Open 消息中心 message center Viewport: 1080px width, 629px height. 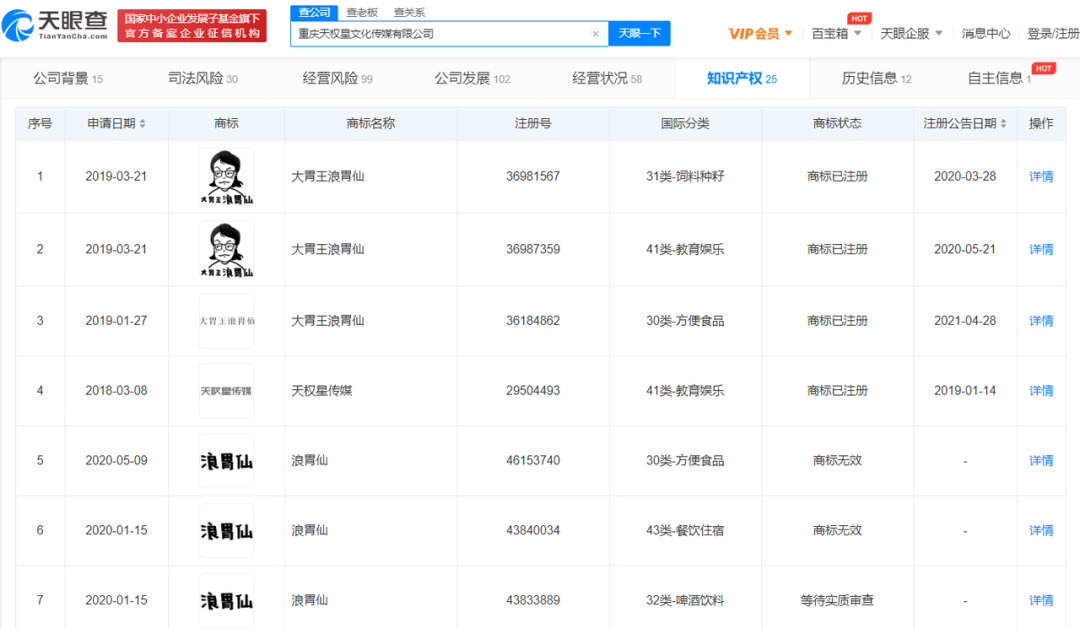point(986,34)
